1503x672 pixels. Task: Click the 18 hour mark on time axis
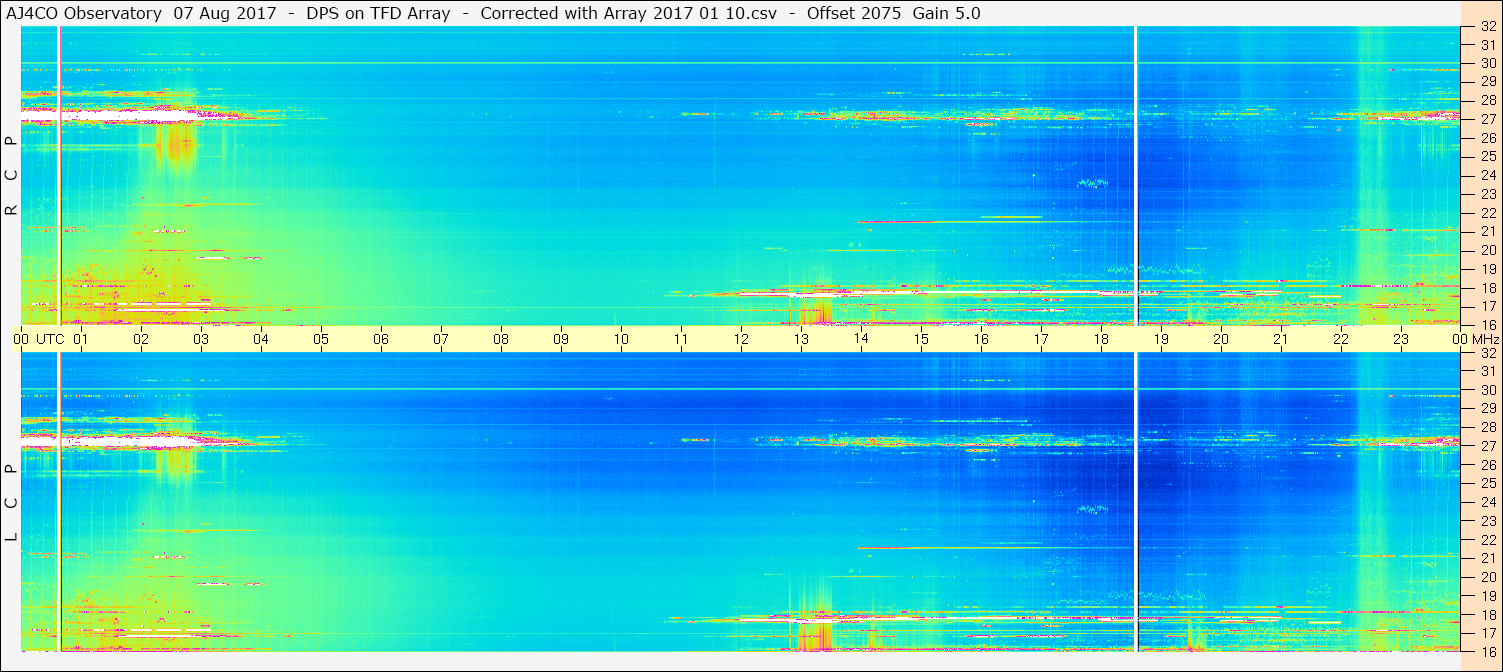(1101, 339)
